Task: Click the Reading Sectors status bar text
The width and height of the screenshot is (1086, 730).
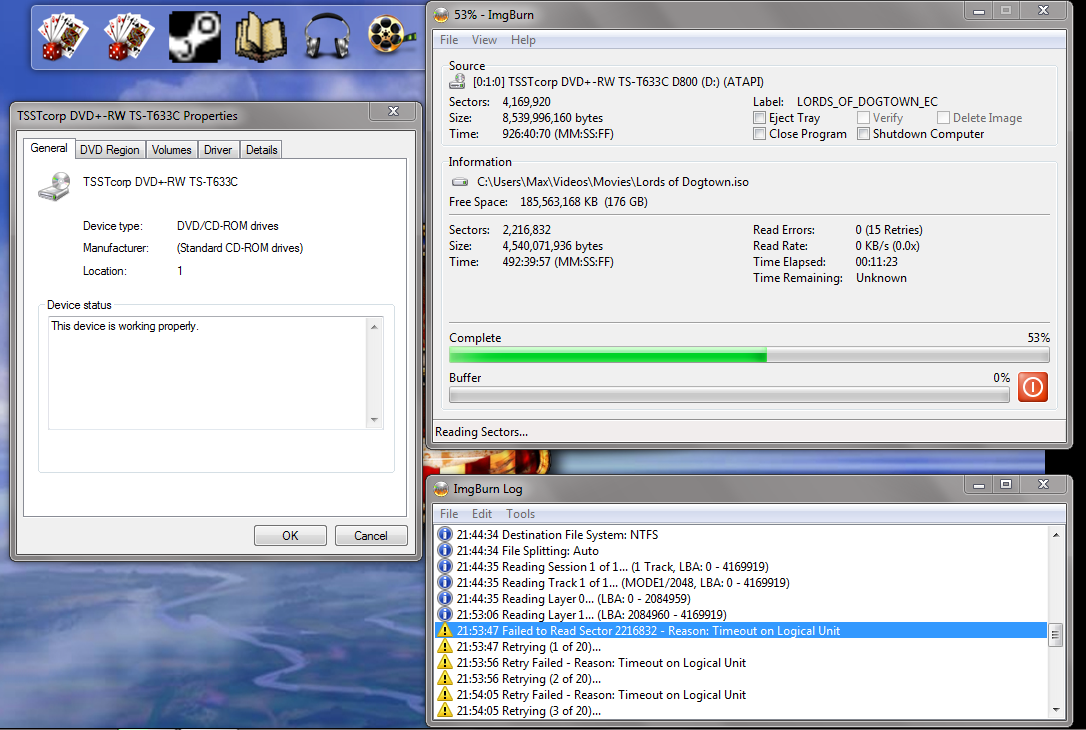Action: (481, 431)
